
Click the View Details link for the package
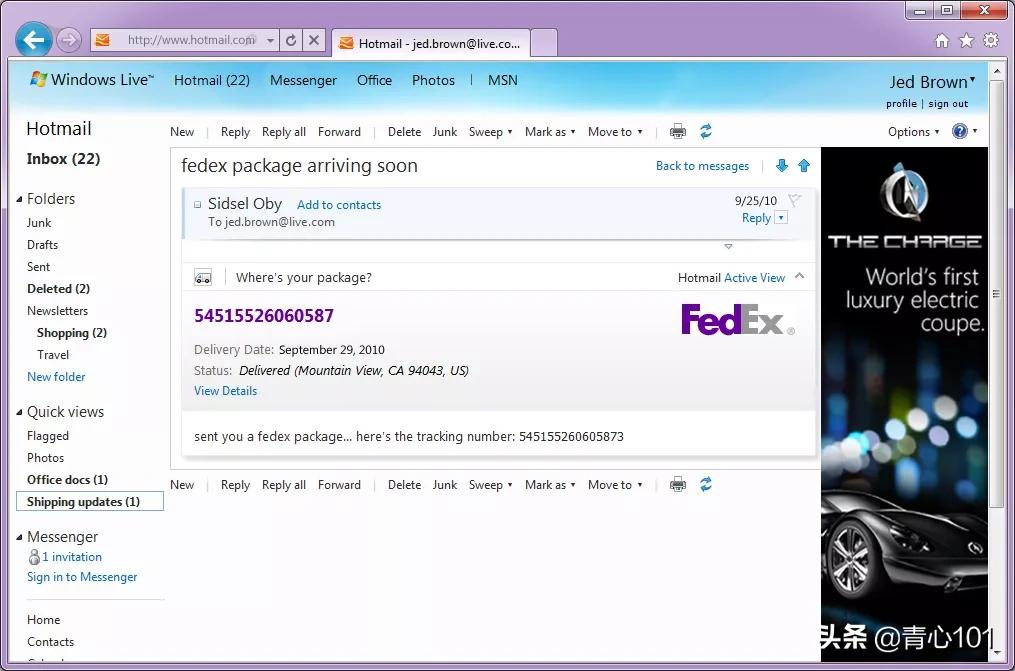tap(225, 391)
